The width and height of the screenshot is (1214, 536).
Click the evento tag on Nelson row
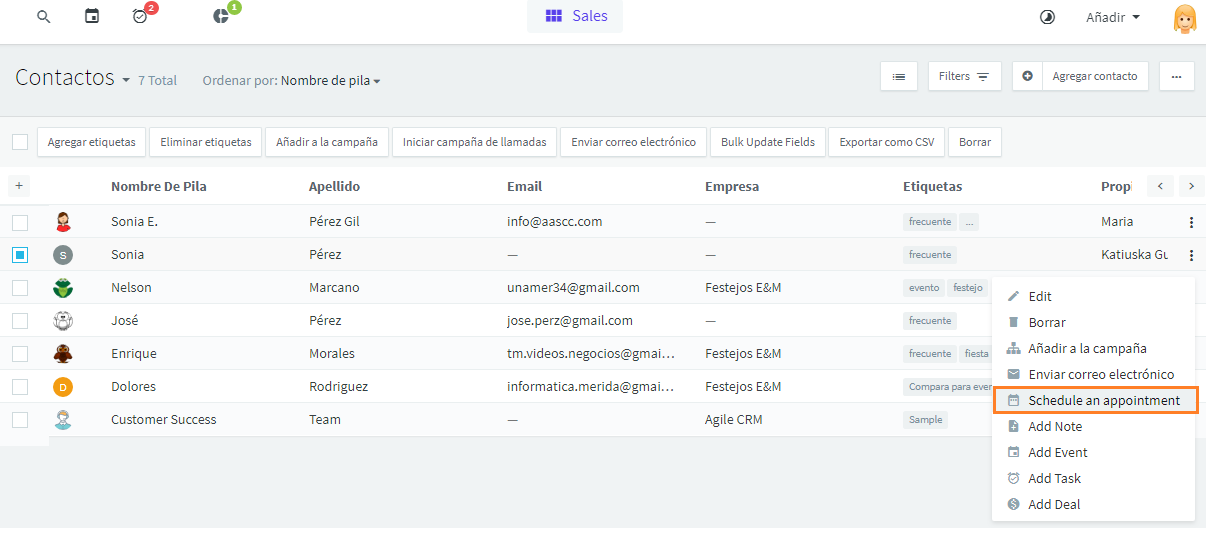(x=924, y=288)
